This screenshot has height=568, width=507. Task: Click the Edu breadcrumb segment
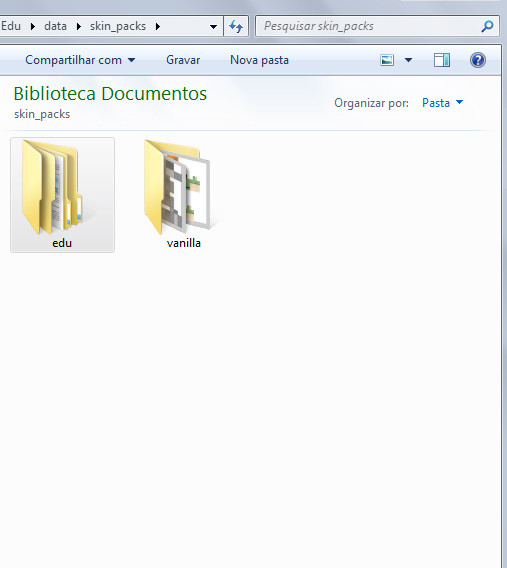(x=11, y=26)
